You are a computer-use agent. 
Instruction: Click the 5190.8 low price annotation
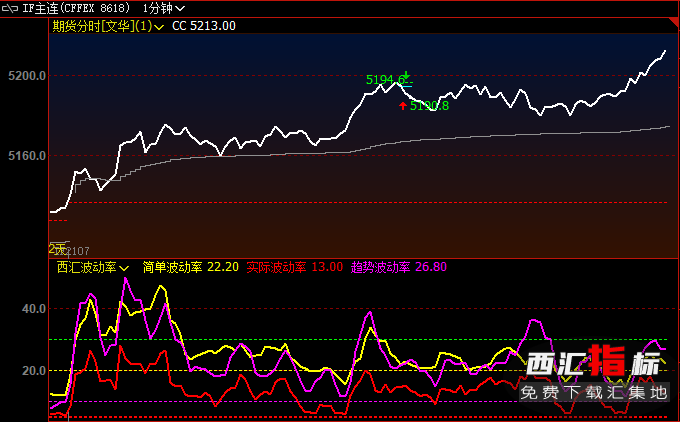[x=429, y=105]
